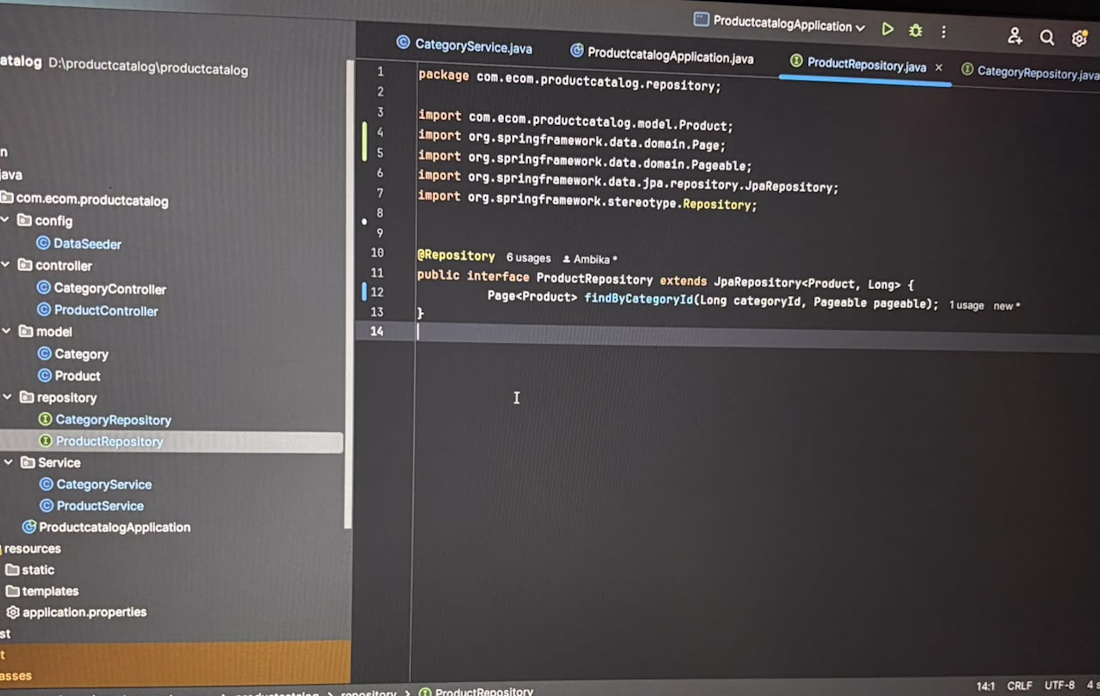Change the UTF-8 file encoding

pos(1059,685)
